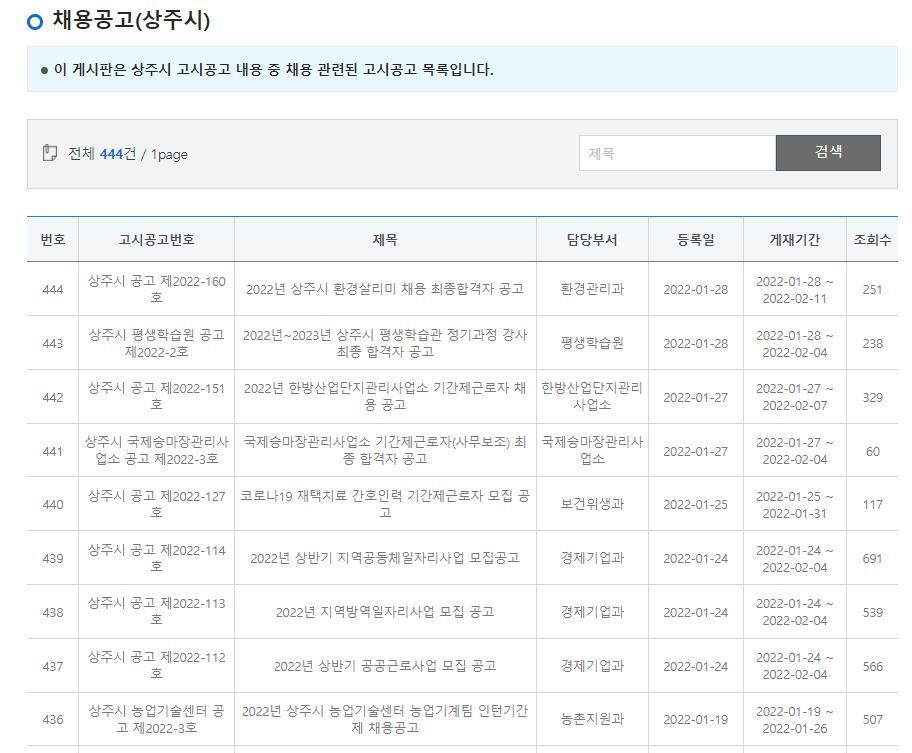Image resolution: width=912 pixels, height=753 pixels.
Task: Open post 코로나19 재택치료 간호인력 기간제근로자 모집 공고
Action: click(x=385, y=504)
